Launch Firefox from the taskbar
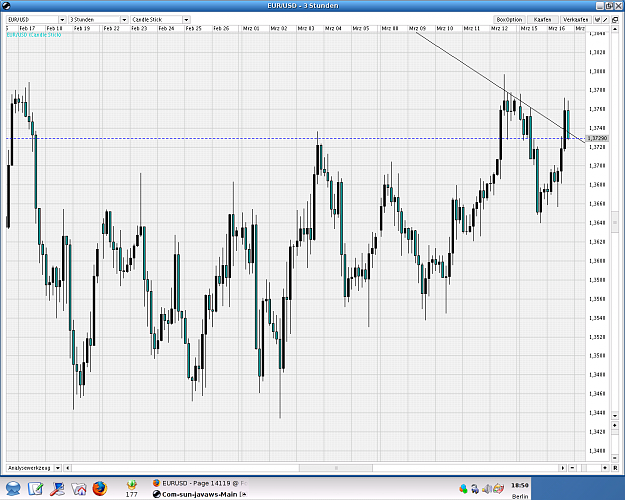 (x=100, y=488)
